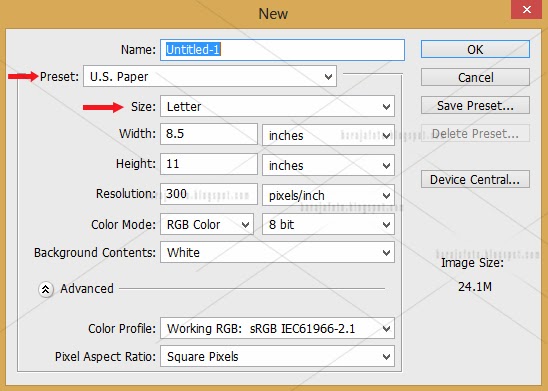Open Pixel Aspect Ratio dropdown
This screenshot has width=548, height=391.
277,356
